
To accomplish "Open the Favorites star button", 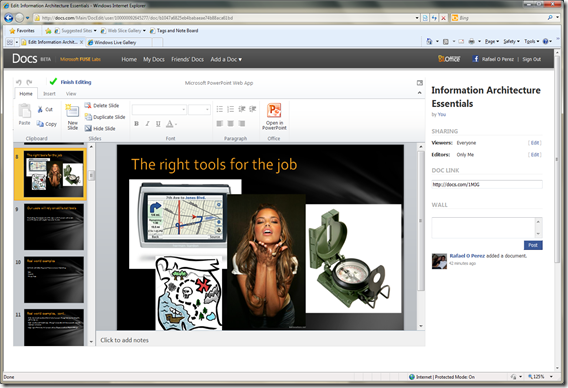I will coord(22,31).
